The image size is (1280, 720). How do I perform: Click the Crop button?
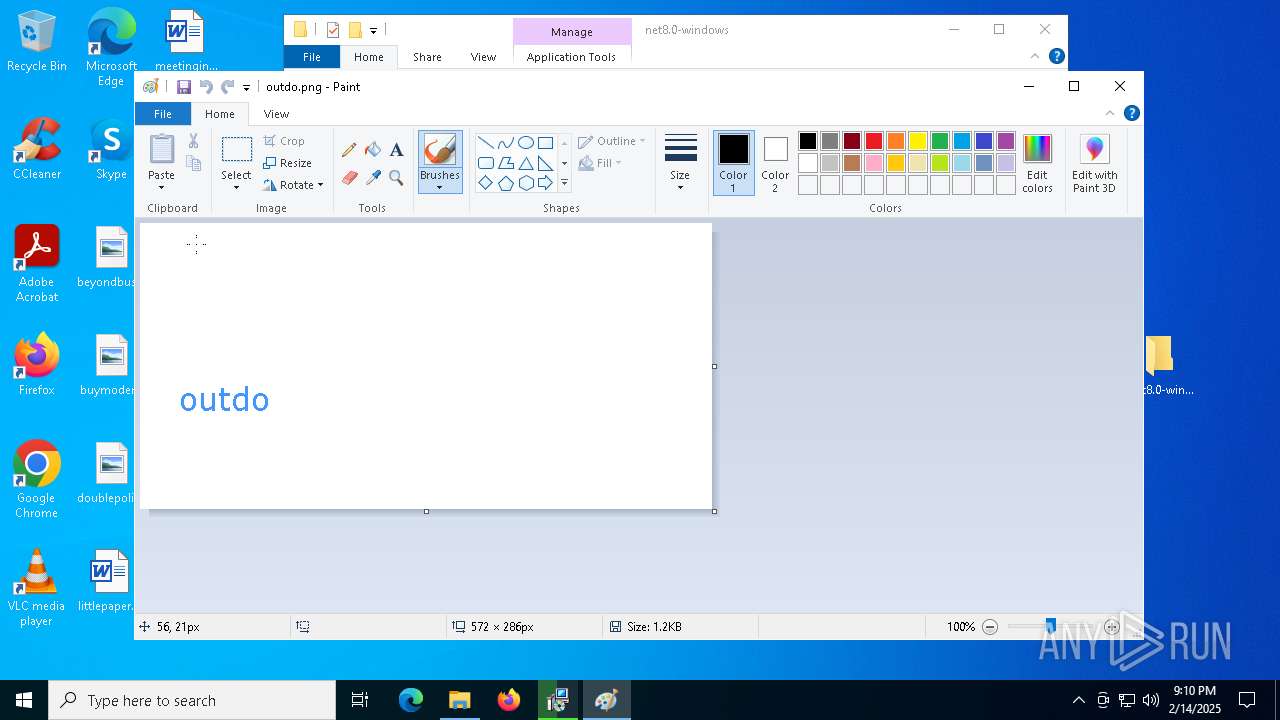(284, 141)
